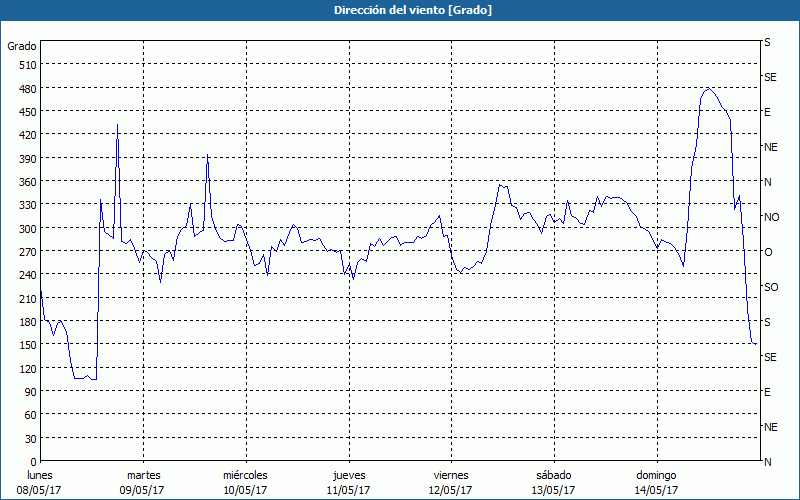Select the 'jueves' day label
This screenshot has width=800, height=500.
click(x=348, y=475)
